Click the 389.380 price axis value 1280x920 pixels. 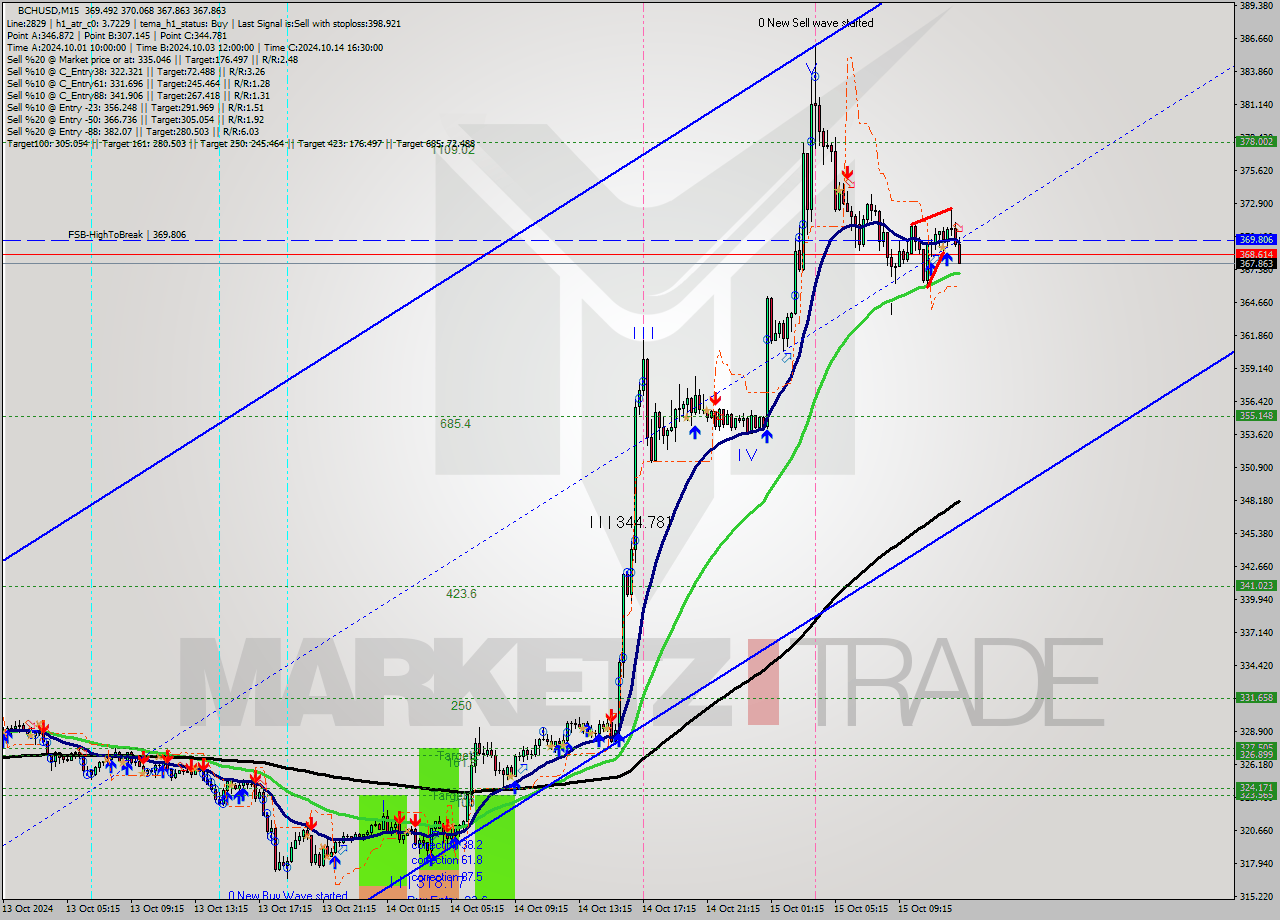click(1256, 6)
